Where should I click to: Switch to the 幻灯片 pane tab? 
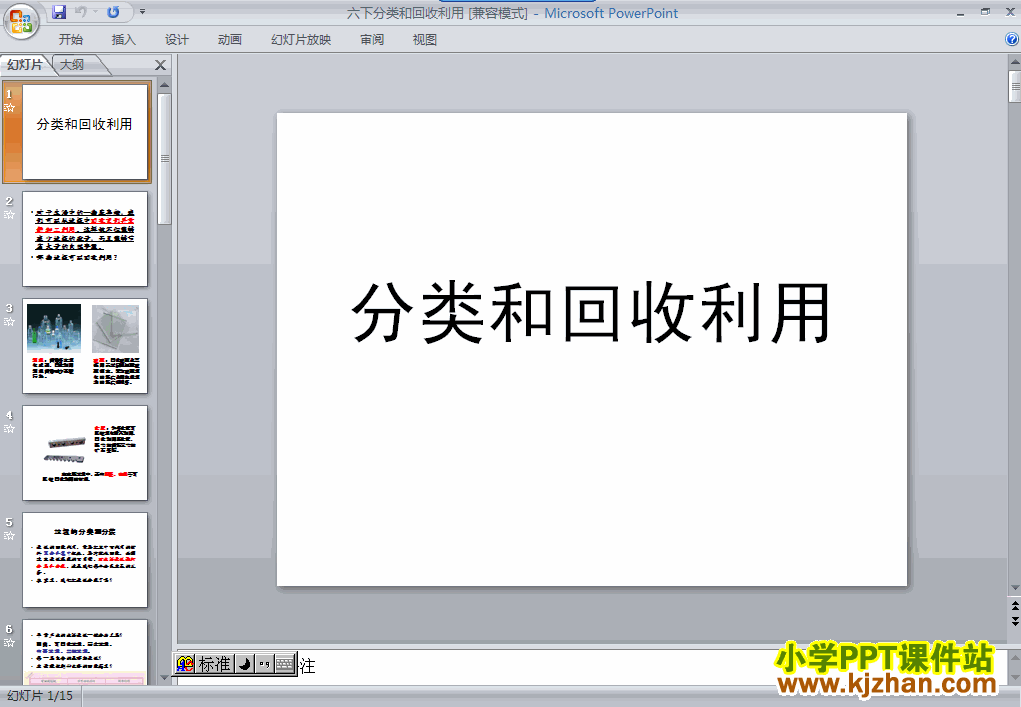25,64
